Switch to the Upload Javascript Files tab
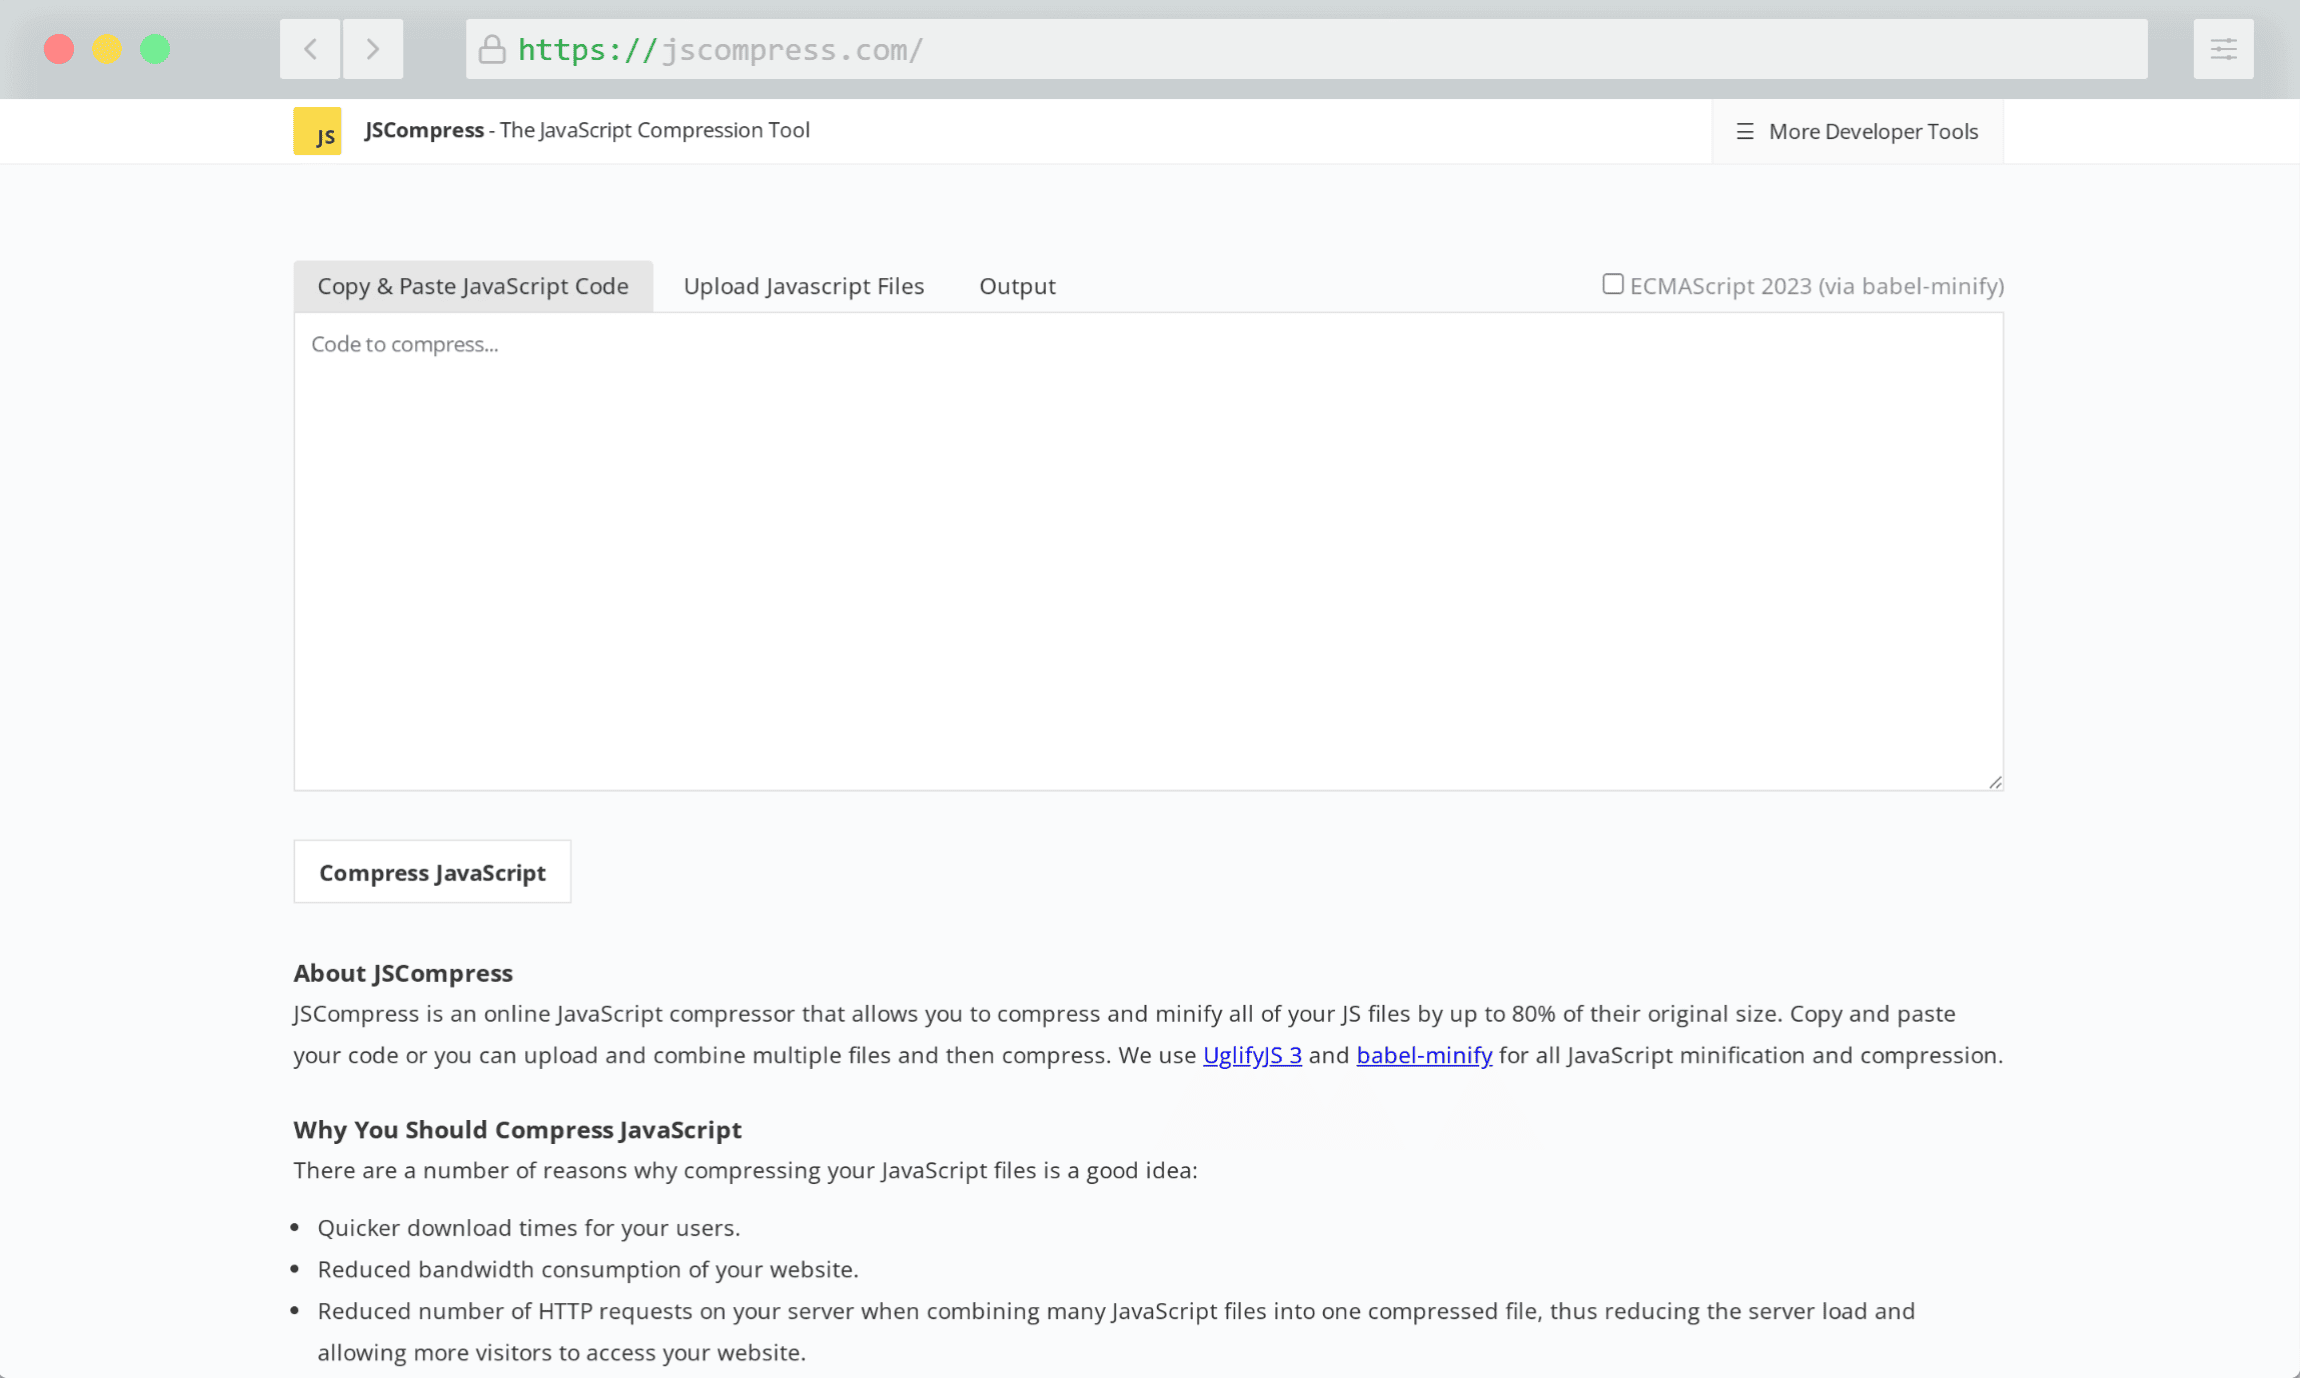Screen dimensions: 2300x1378 [x=803, y=285]
